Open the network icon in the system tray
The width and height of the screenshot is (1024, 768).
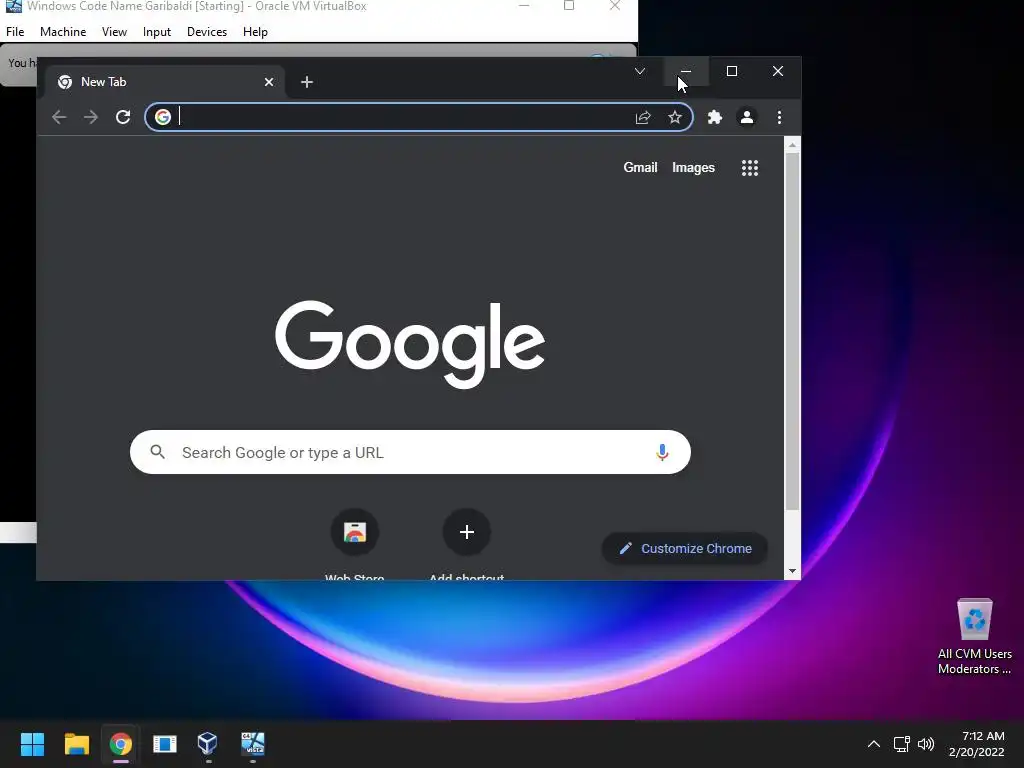tap(902, 744)
